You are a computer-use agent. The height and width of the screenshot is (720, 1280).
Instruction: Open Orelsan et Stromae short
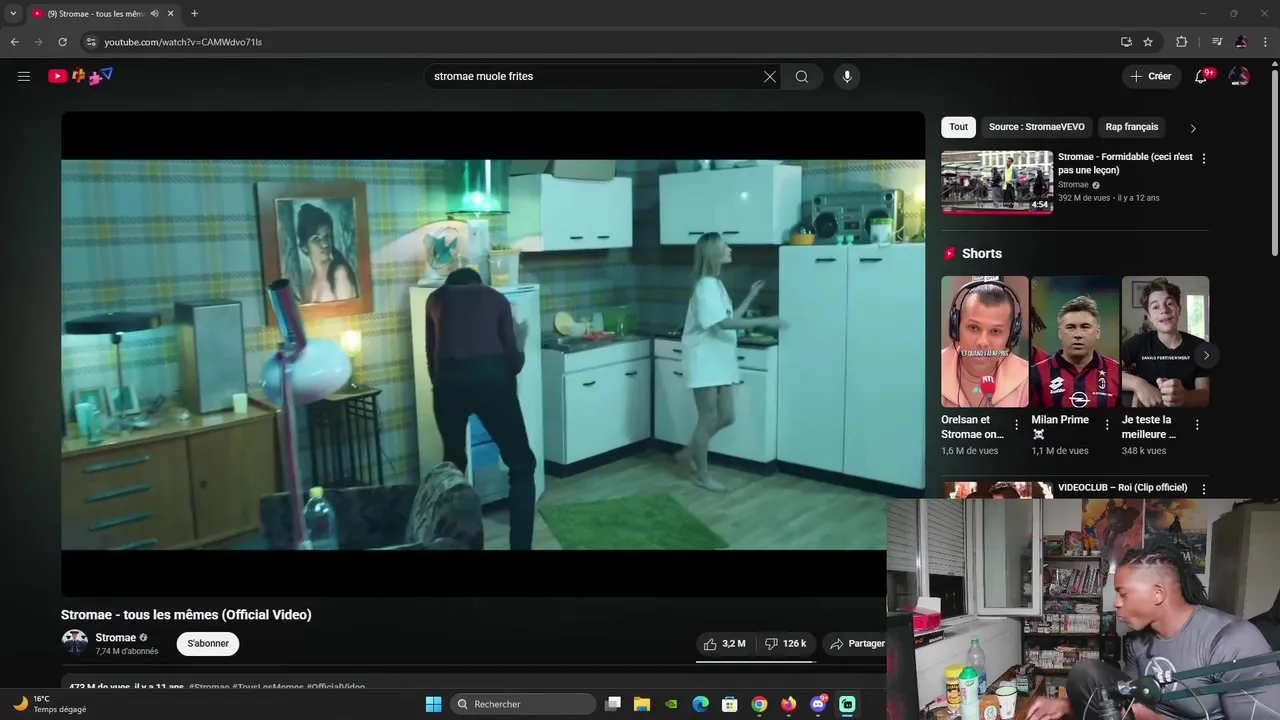tap(984, 342)
